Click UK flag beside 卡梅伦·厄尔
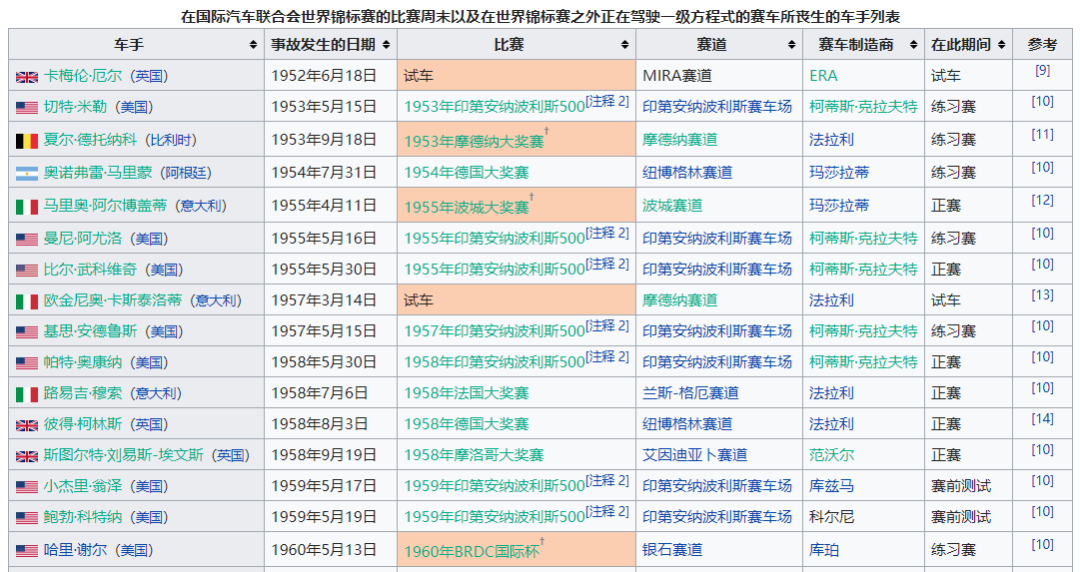 pyautogui.click(x=27, y=77)
